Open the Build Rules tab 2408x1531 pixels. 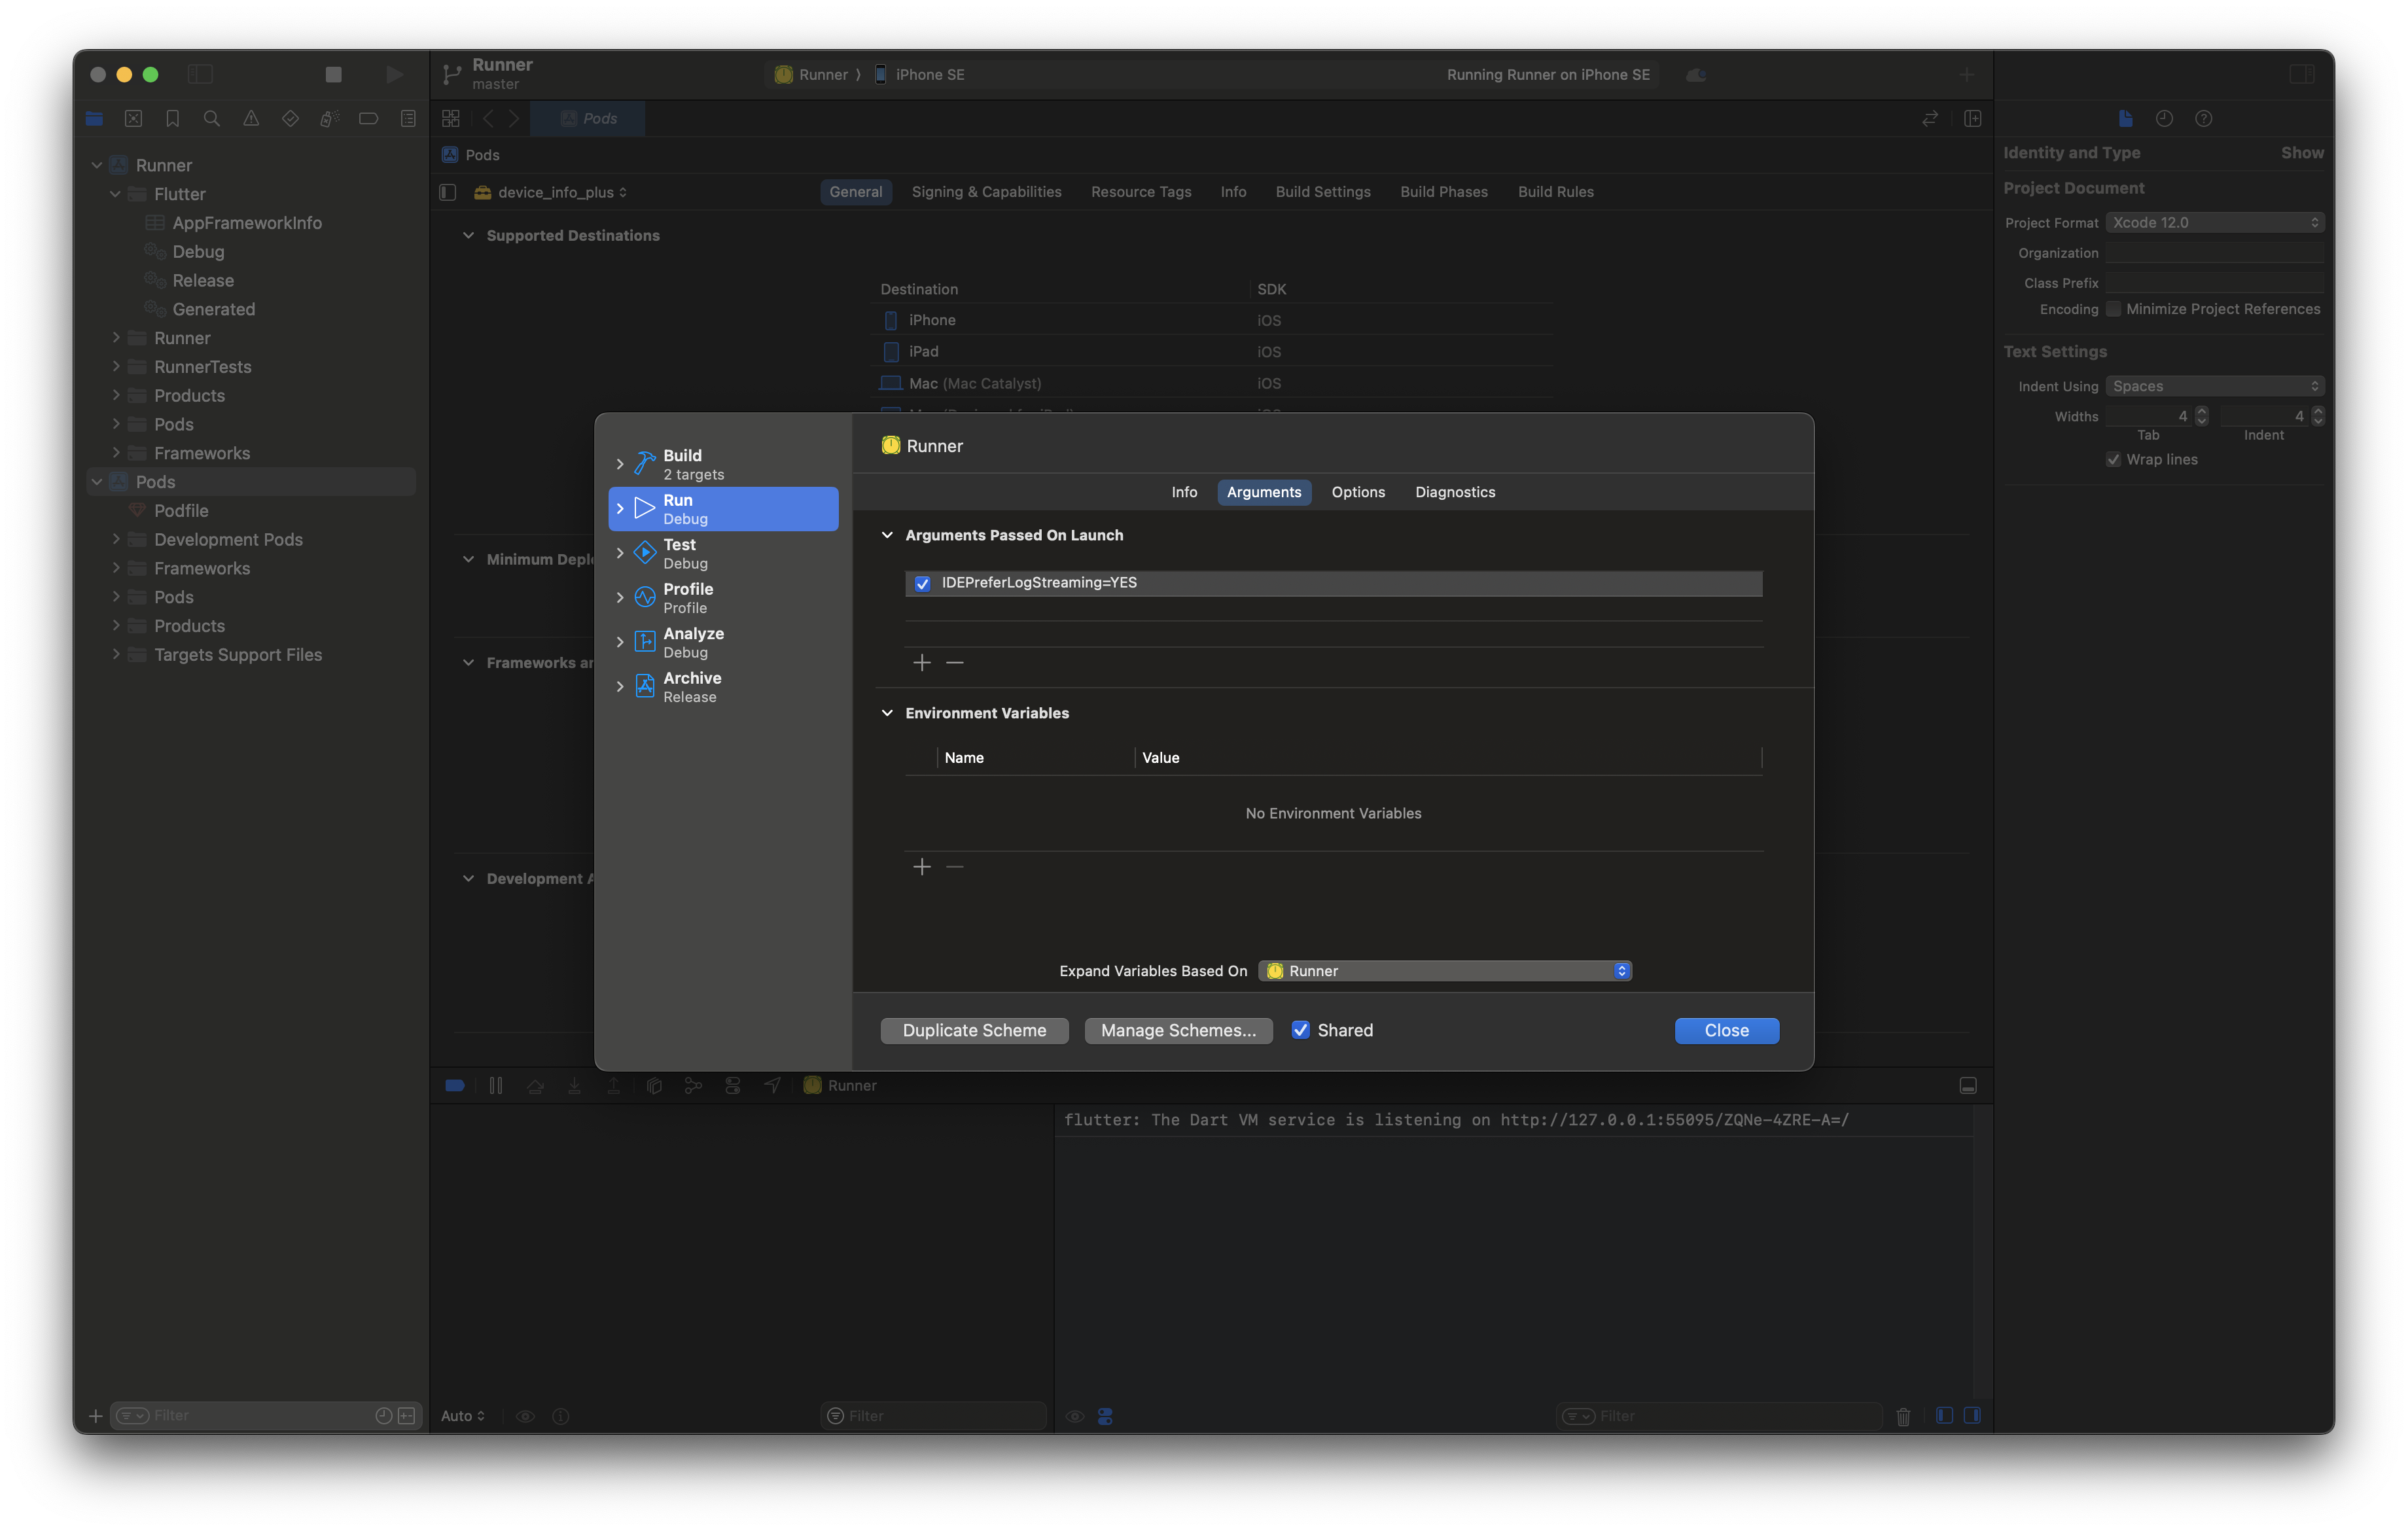(x=1556, y=192)
